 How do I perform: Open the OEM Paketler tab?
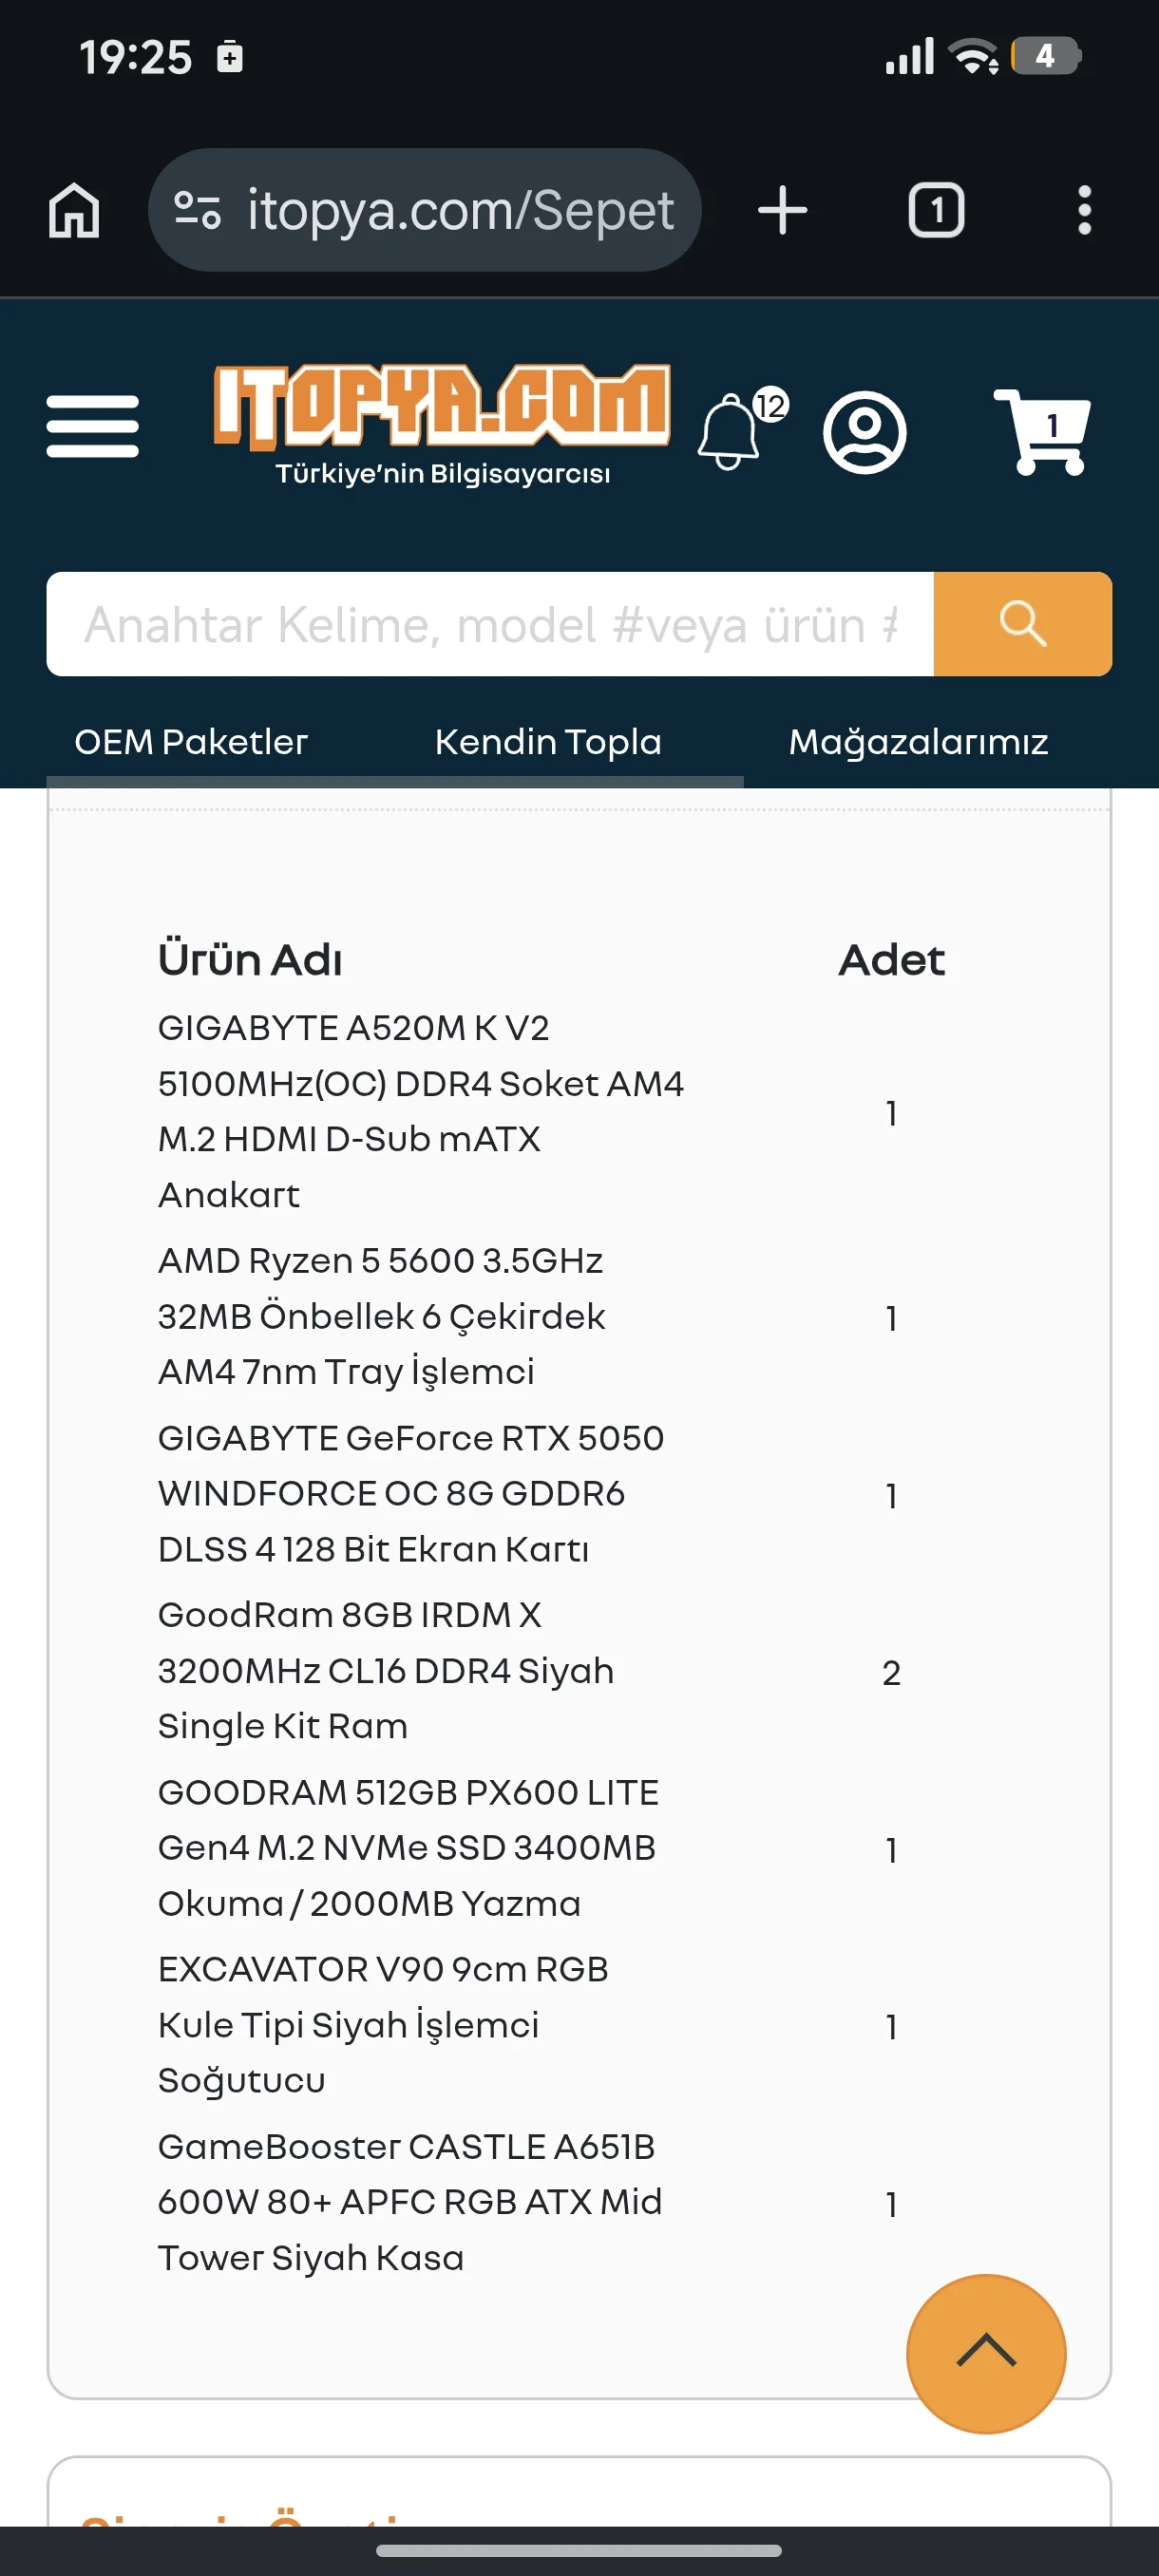(x=191, y=742)
